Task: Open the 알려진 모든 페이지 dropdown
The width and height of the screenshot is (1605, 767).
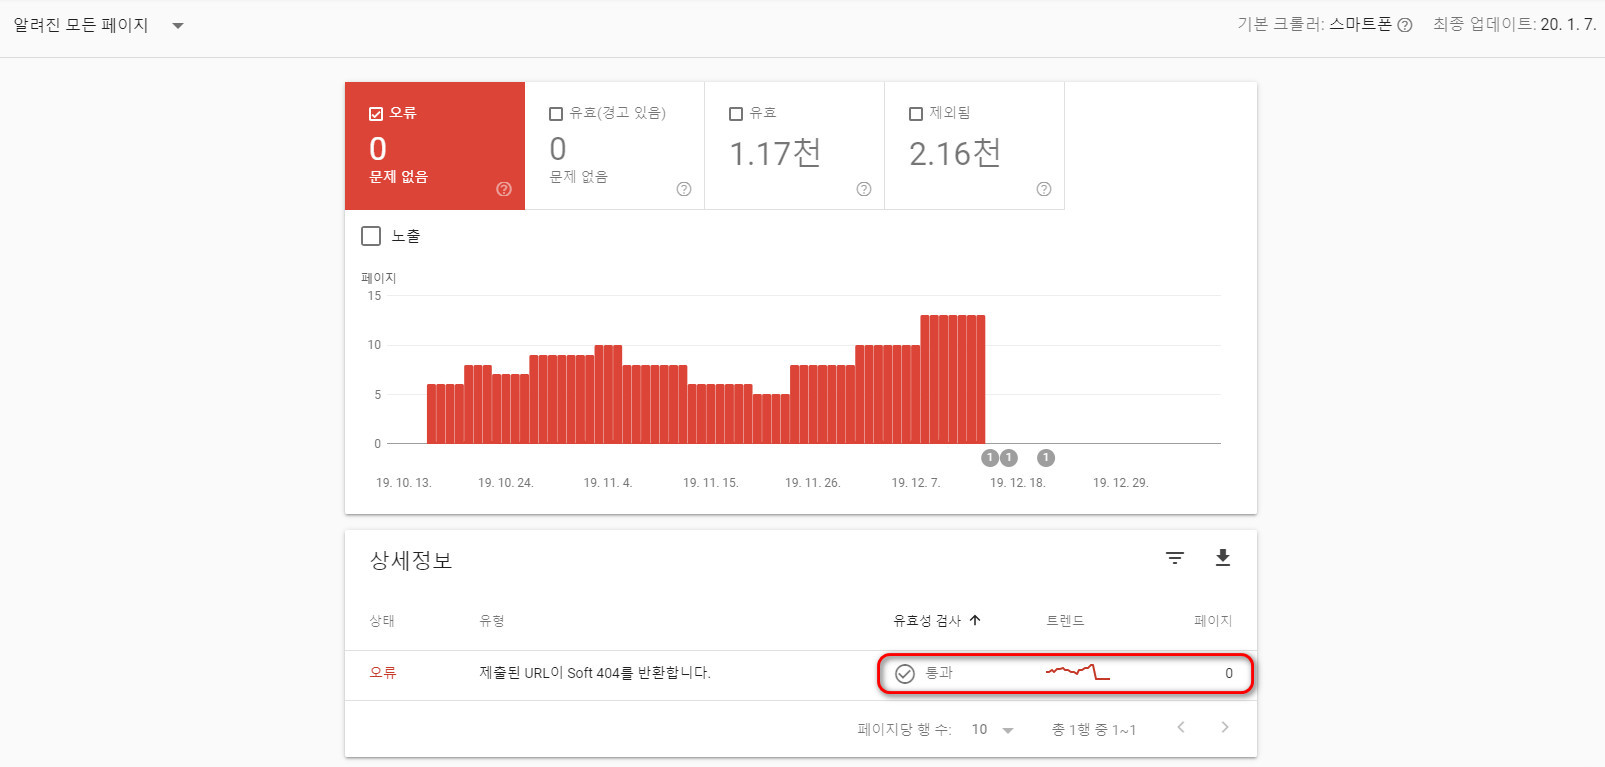Action: coord(99,25)
